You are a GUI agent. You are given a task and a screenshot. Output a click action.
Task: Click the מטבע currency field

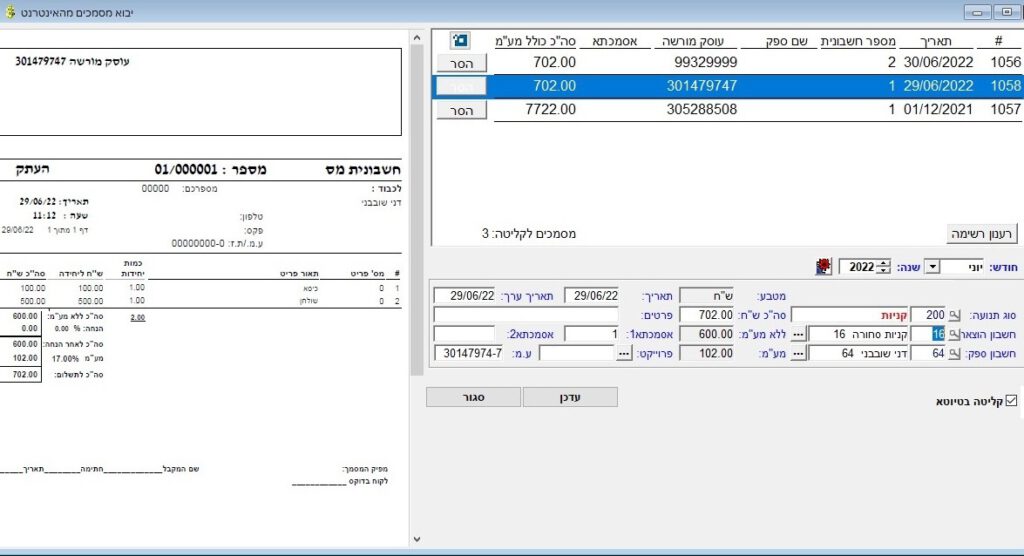pyautogui.click(x=707, y=296)
